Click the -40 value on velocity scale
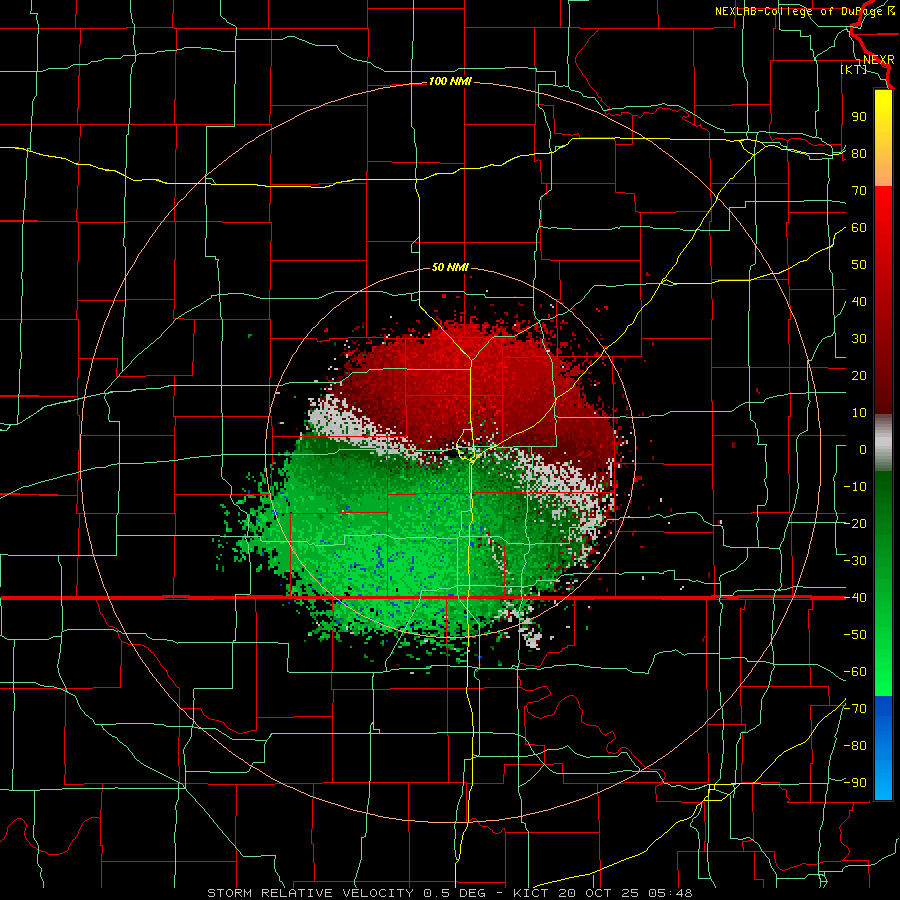The width and height of the screenshot is (900, 900). coord(855,598)
